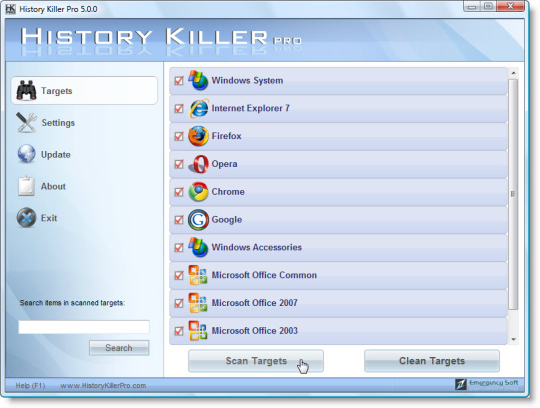Select the Windows System label
The image size is (540, 408).
(247, 81)
